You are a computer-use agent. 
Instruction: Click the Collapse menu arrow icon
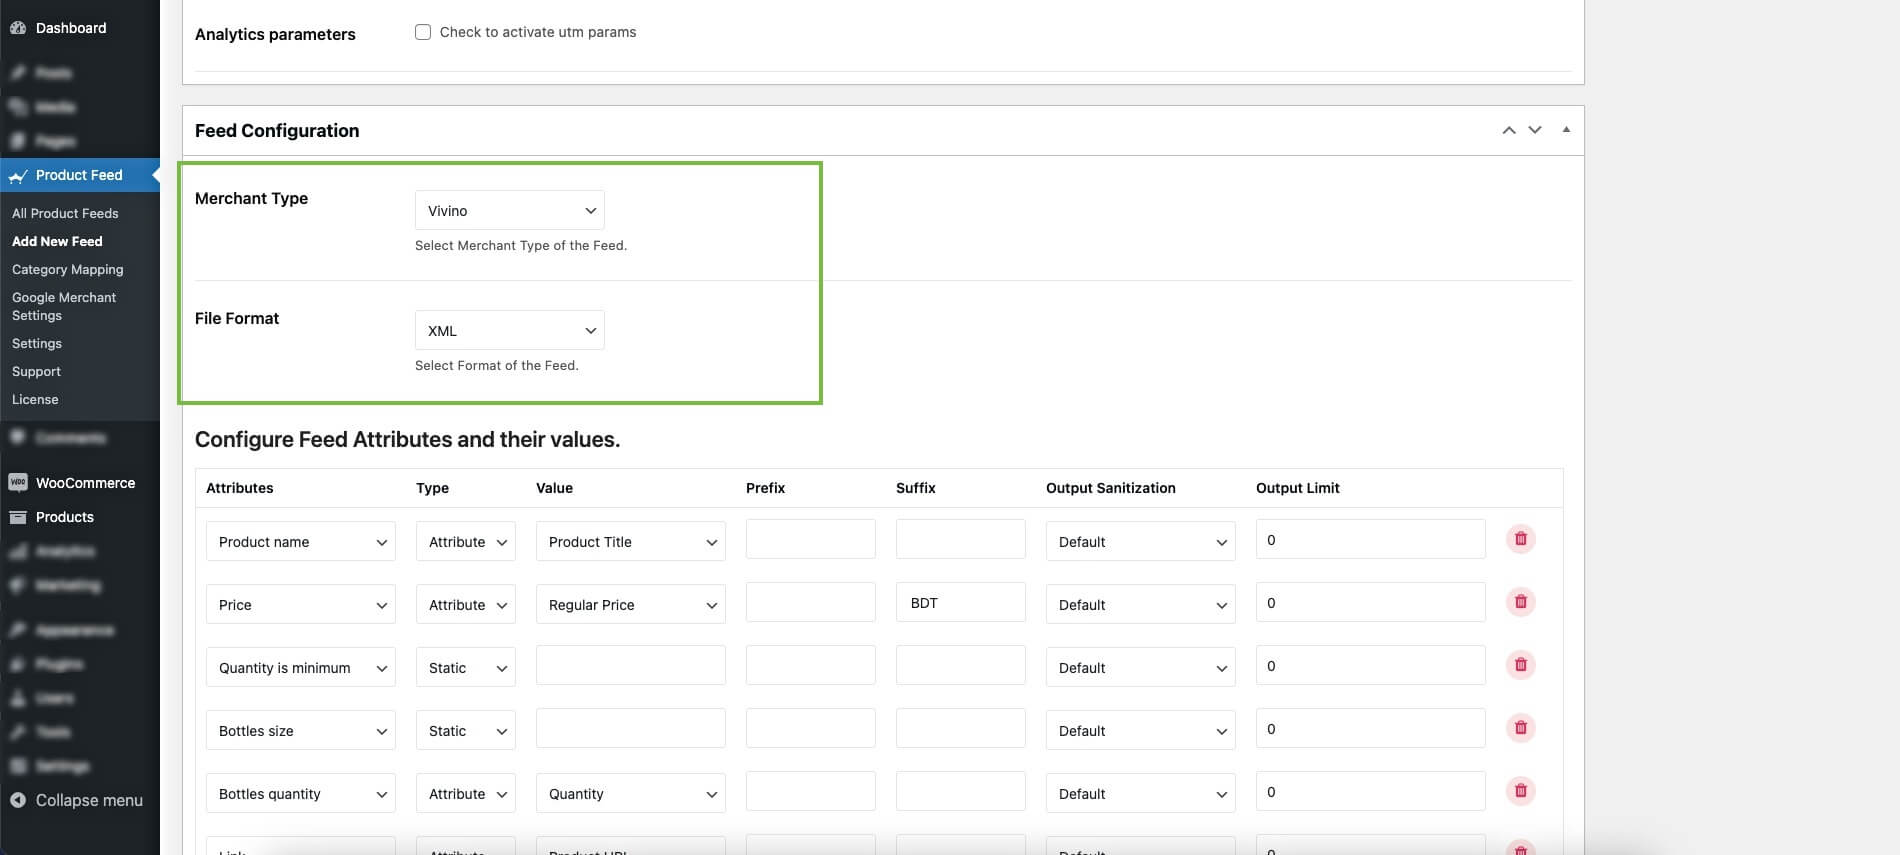[18, 800]
